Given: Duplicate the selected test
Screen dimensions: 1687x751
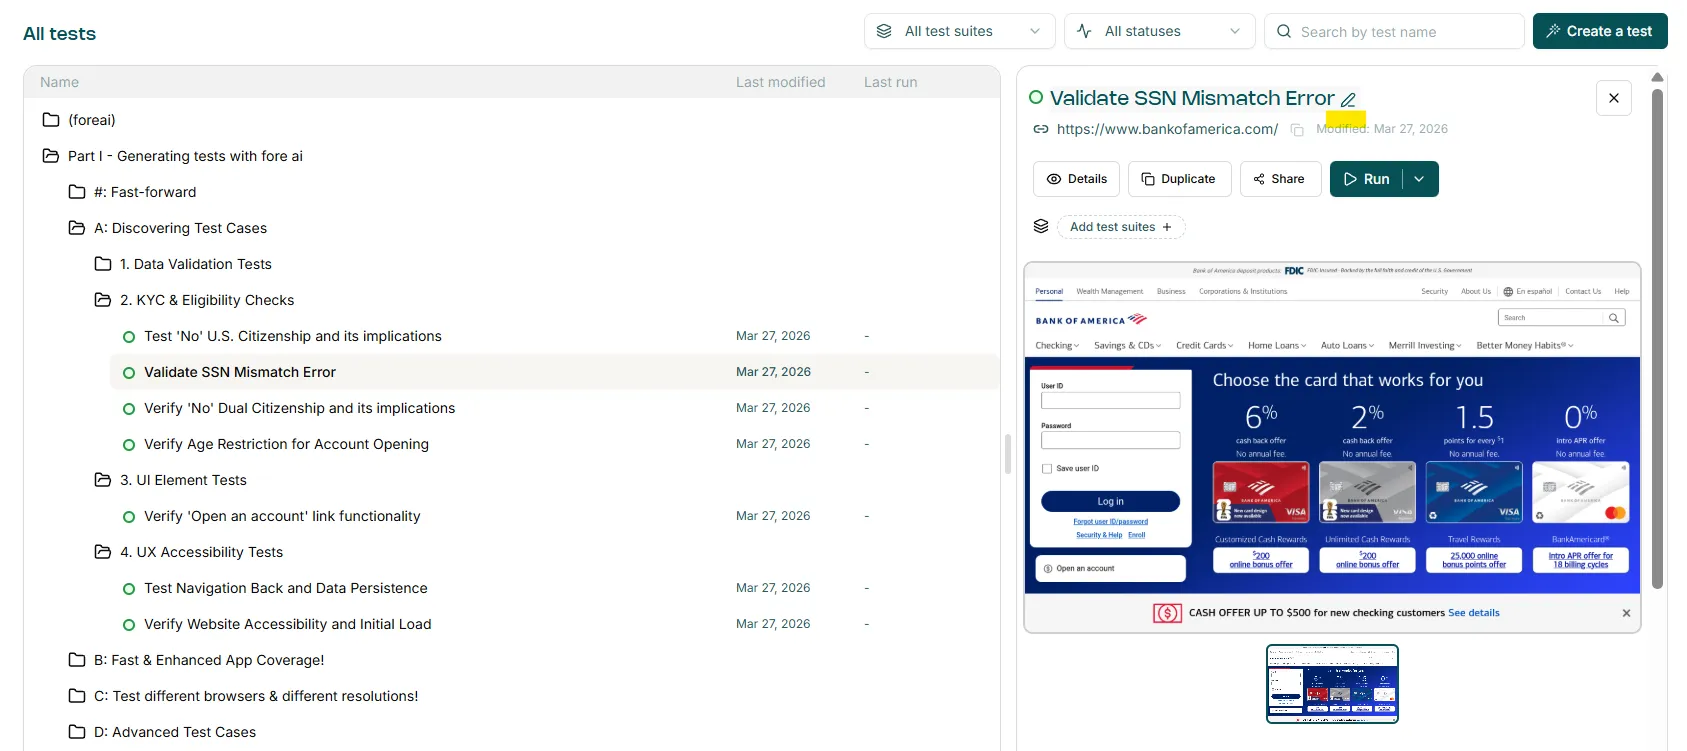Looking at the screenshot, I should pyautogui.click(x=1180, y=179).
